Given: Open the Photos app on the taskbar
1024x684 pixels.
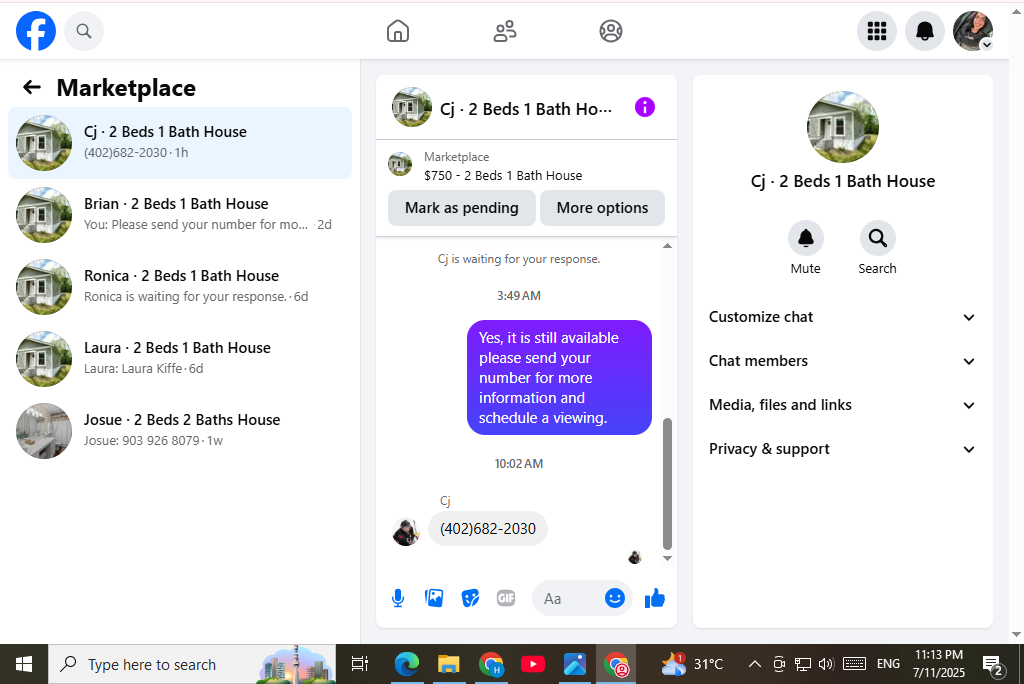Looking at the screenshot, I should point(575,664).
